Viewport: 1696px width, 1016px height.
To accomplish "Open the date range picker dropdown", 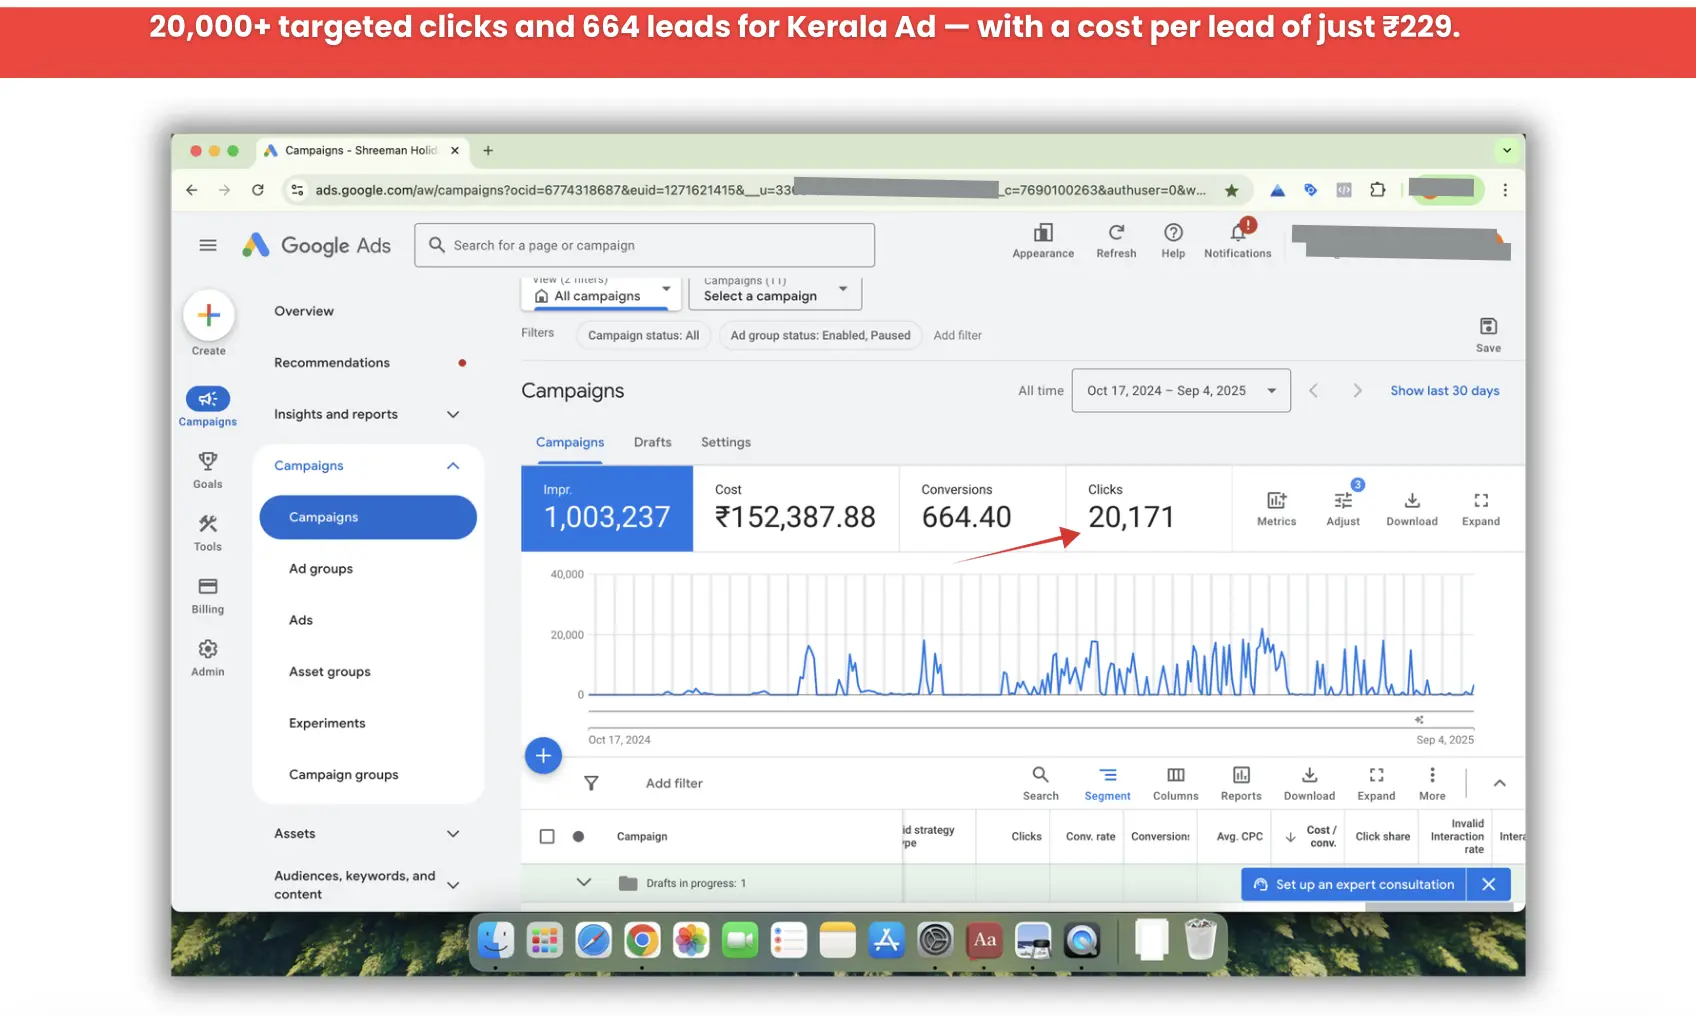I will coord(1181,391).
